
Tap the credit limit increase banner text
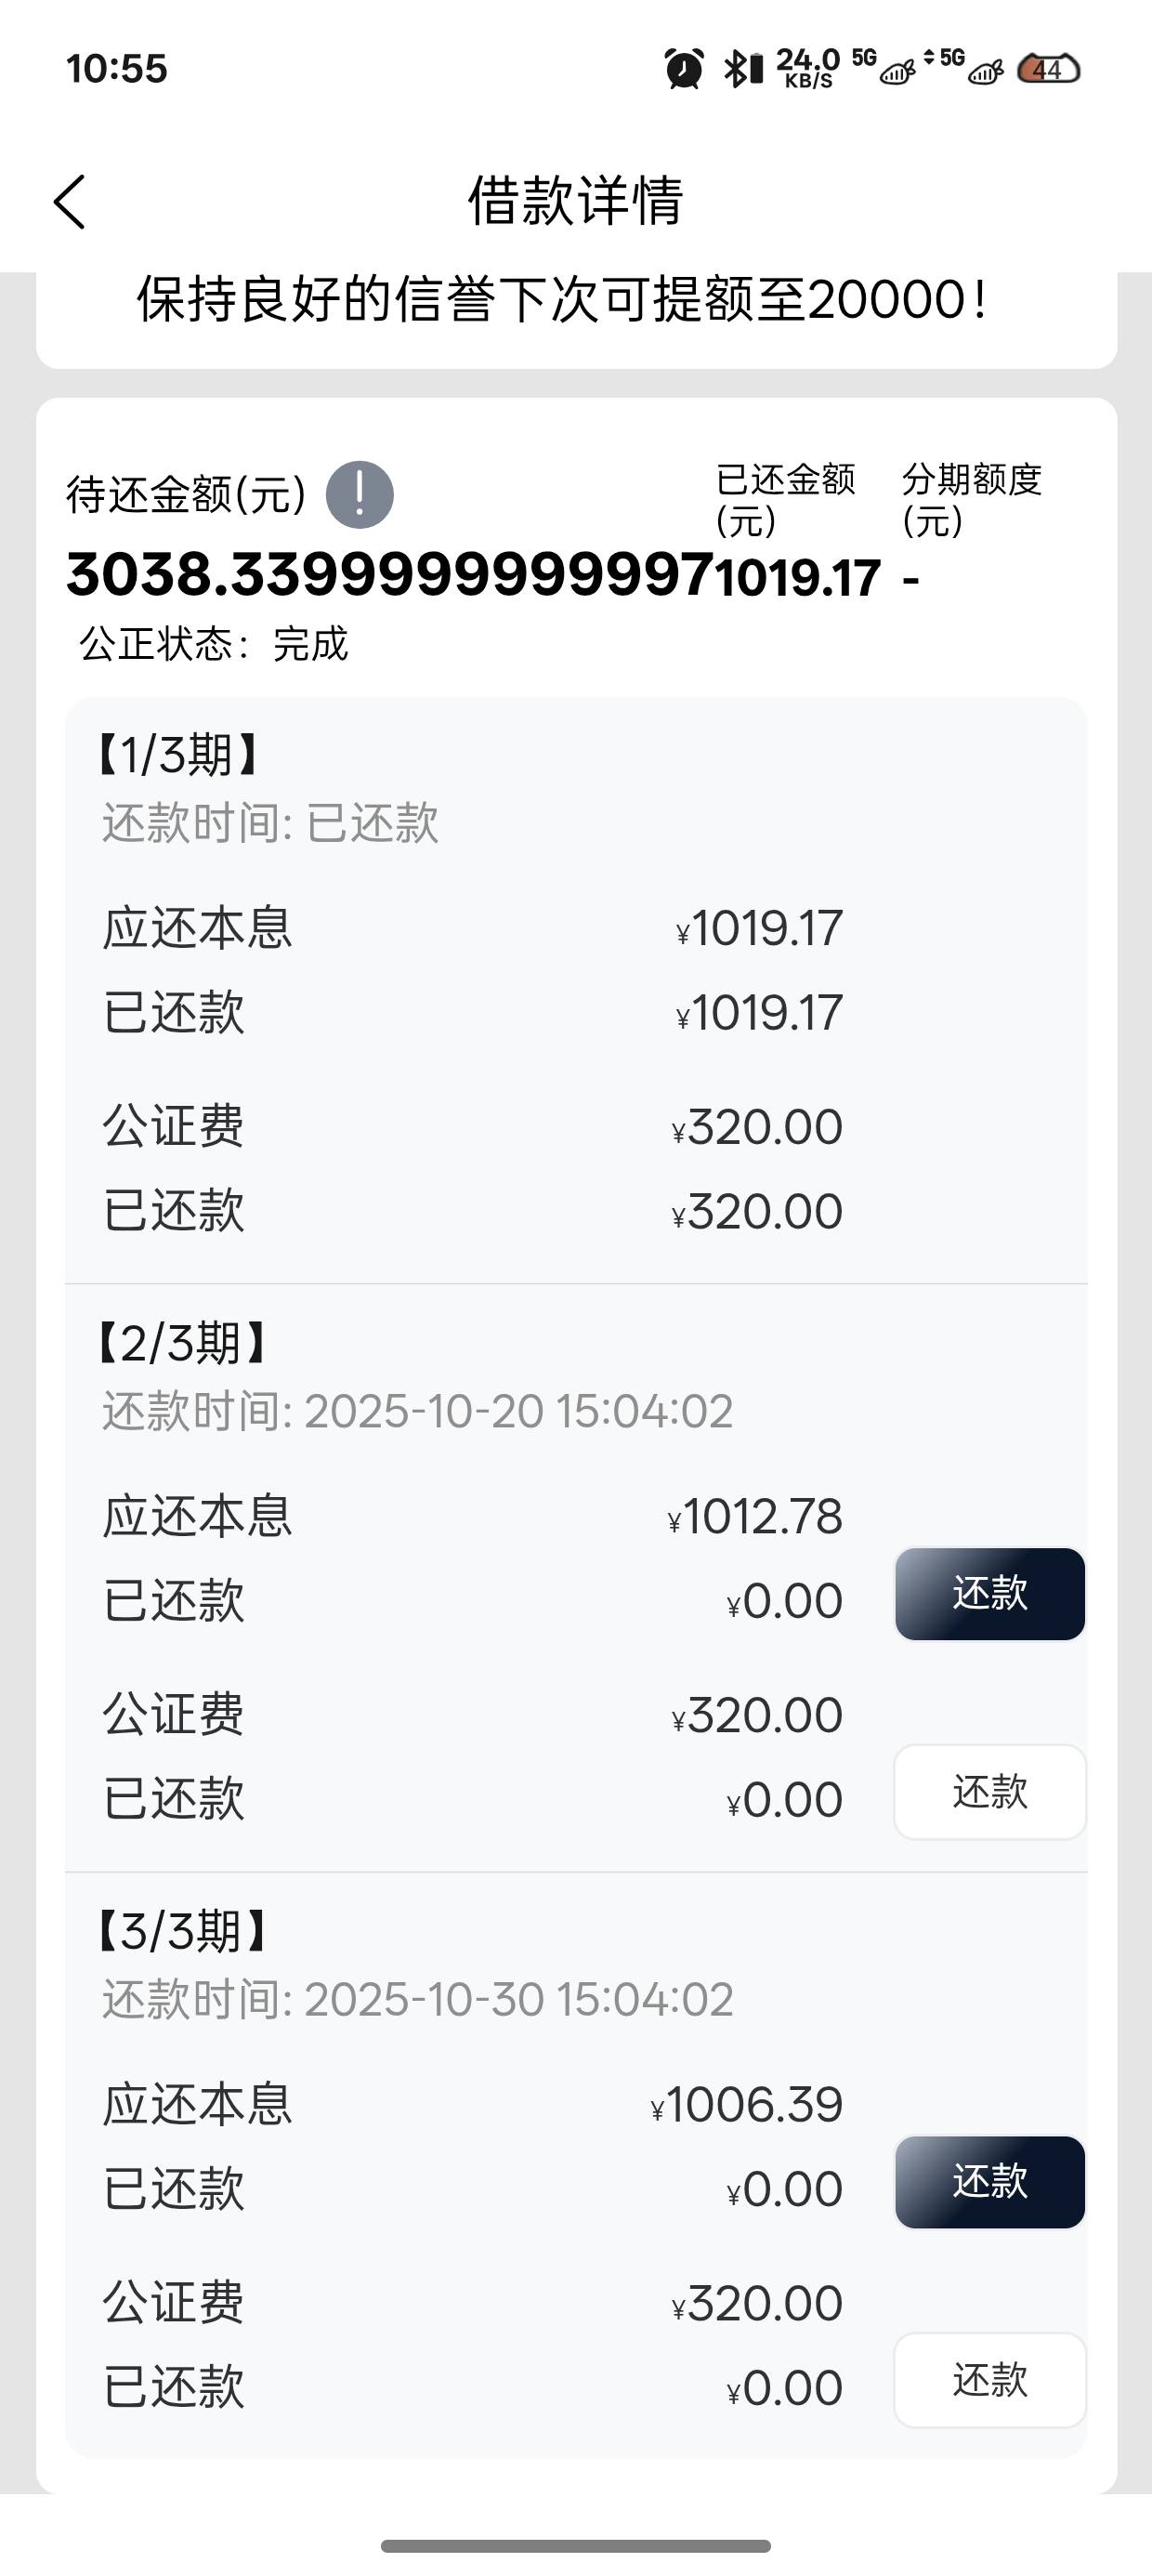pyautogui.click(x=562, y=300)
